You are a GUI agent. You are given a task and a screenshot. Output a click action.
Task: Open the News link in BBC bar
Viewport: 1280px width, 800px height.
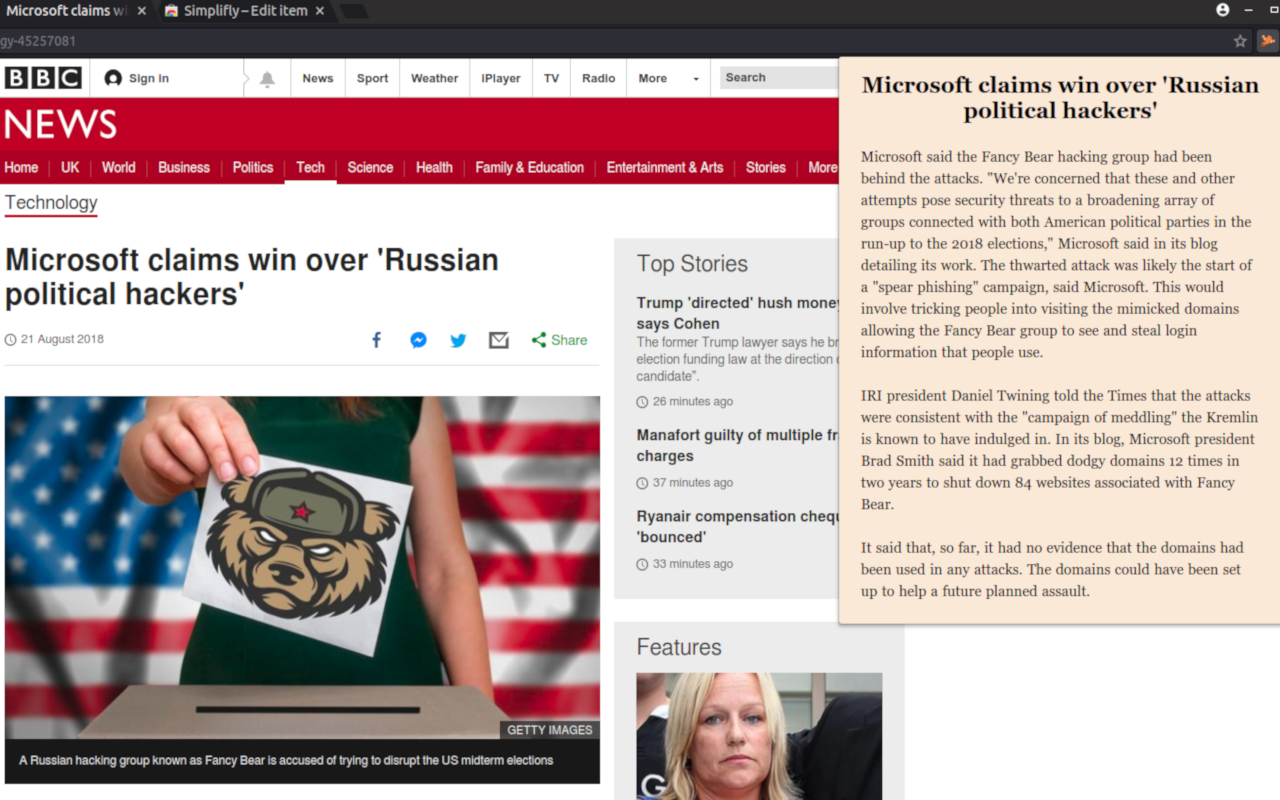pos(318,78)
